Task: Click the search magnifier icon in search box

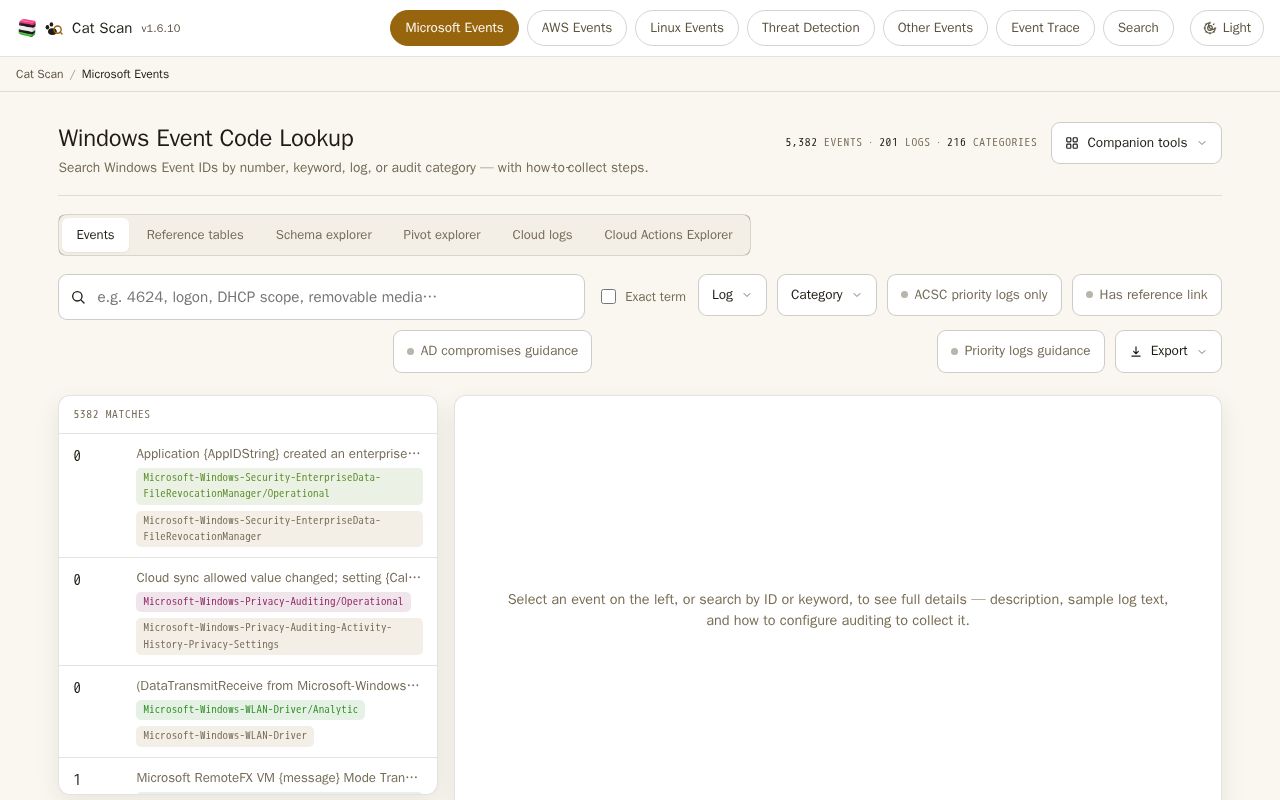Action: tap(79, 297)
